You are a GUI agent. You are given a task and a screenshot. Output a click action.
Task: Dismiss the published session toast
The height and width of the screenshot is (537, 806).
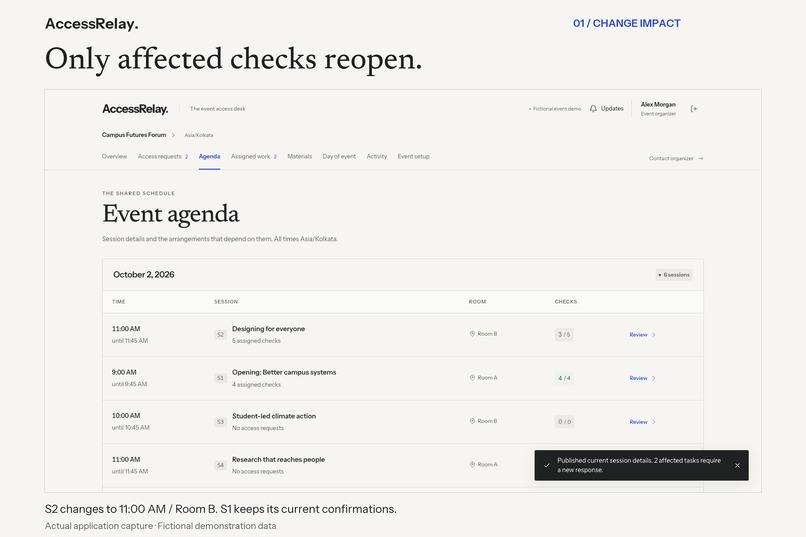(x=737, y=466)
